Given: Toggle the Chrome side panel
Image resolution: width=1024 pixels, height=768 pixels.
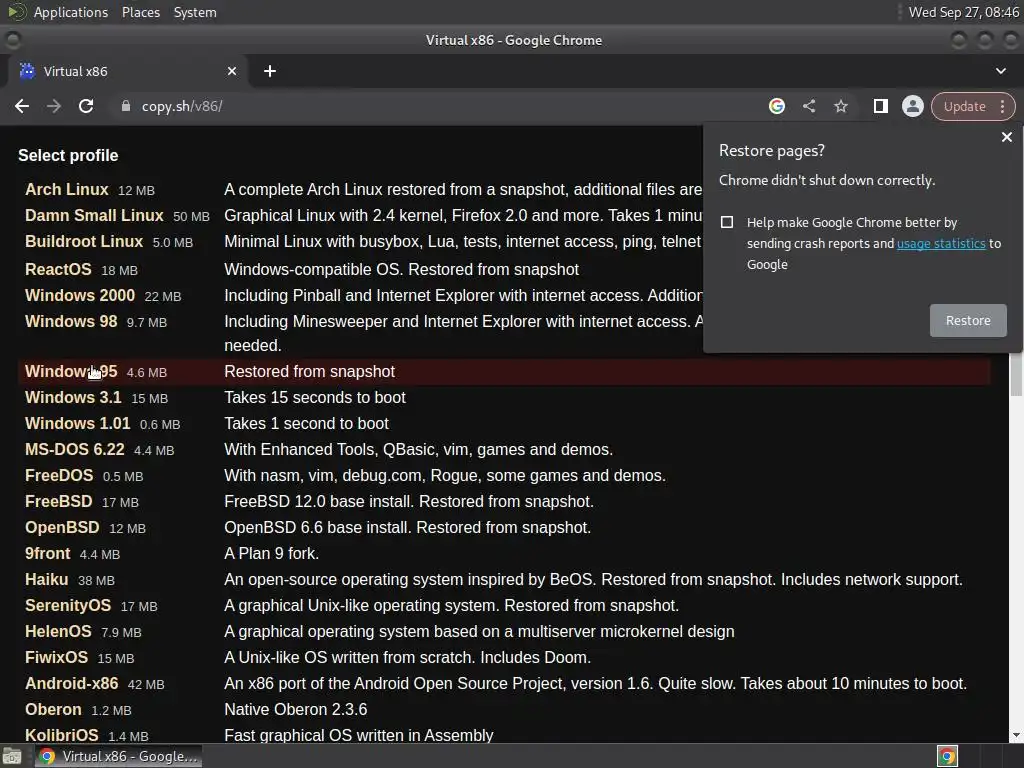Looking at the screenshot, I should pyautogui.click(x=880, y=106).
